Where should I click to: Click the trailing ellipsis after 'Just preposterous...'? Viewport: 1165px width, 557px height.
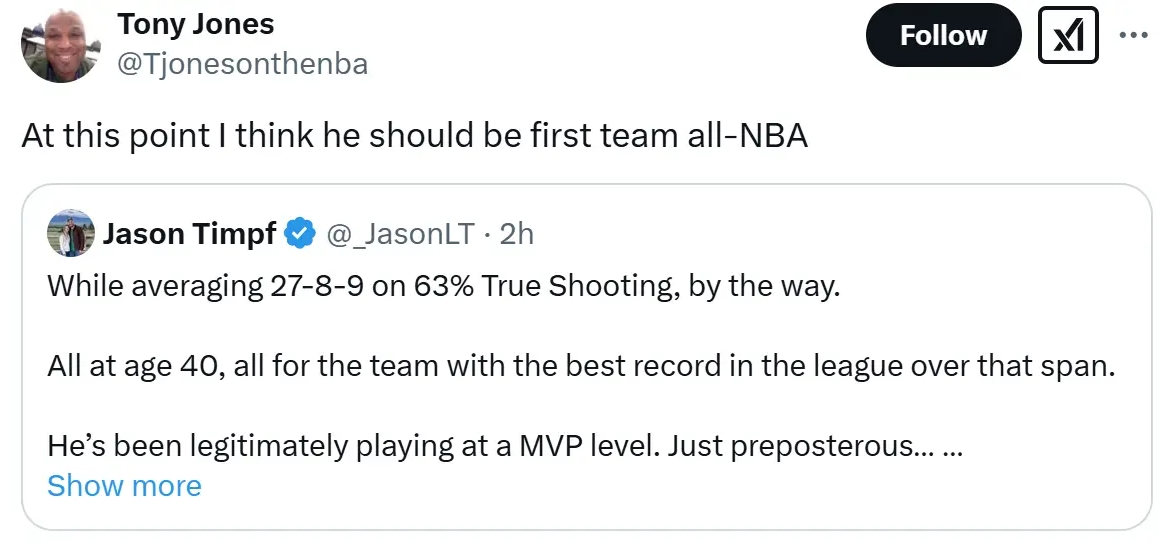(x=952, y=446)
